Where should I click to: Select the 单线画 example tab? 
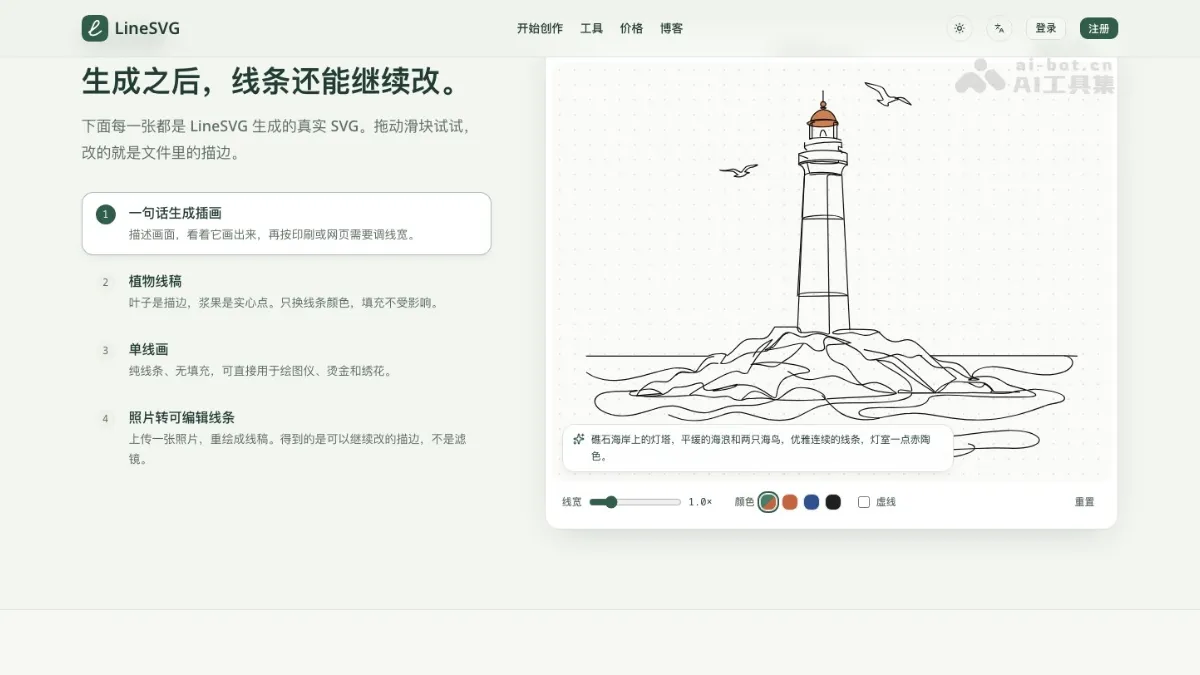(x=286, y=359)
